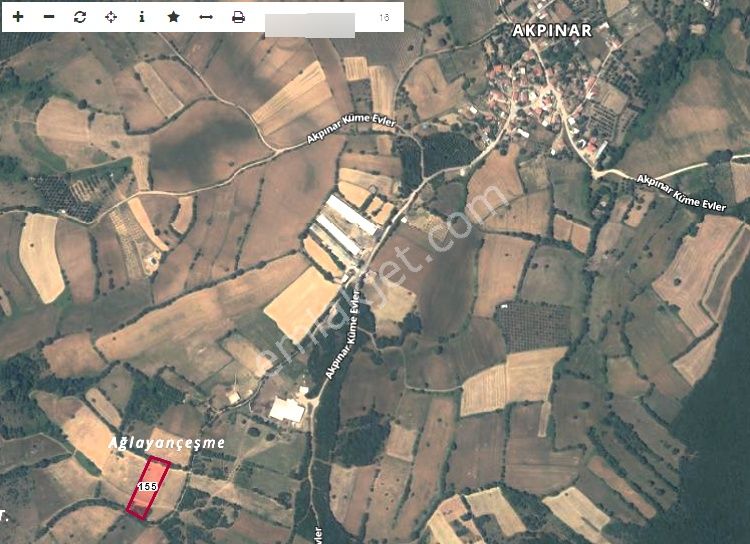This screenshot has width=750, height=544.
Task: Select the measure distance arrow tool
Action: tap(206, 17)
